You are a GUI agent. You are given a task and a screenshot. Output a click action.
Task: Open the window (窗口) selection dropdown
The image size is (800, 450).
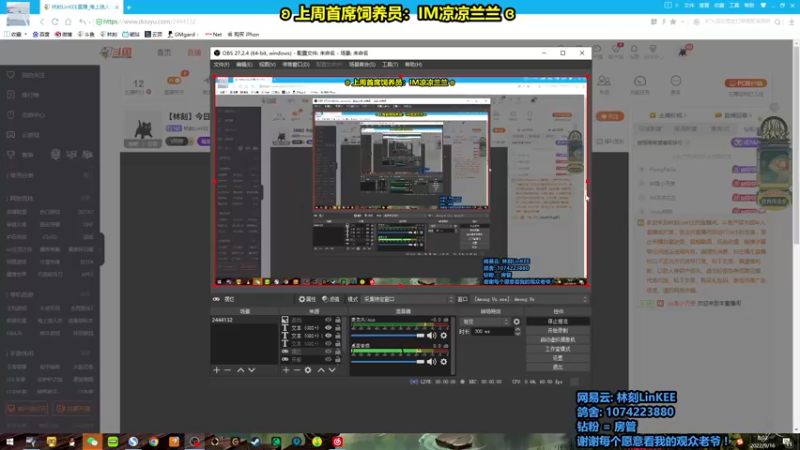(531, 299)
